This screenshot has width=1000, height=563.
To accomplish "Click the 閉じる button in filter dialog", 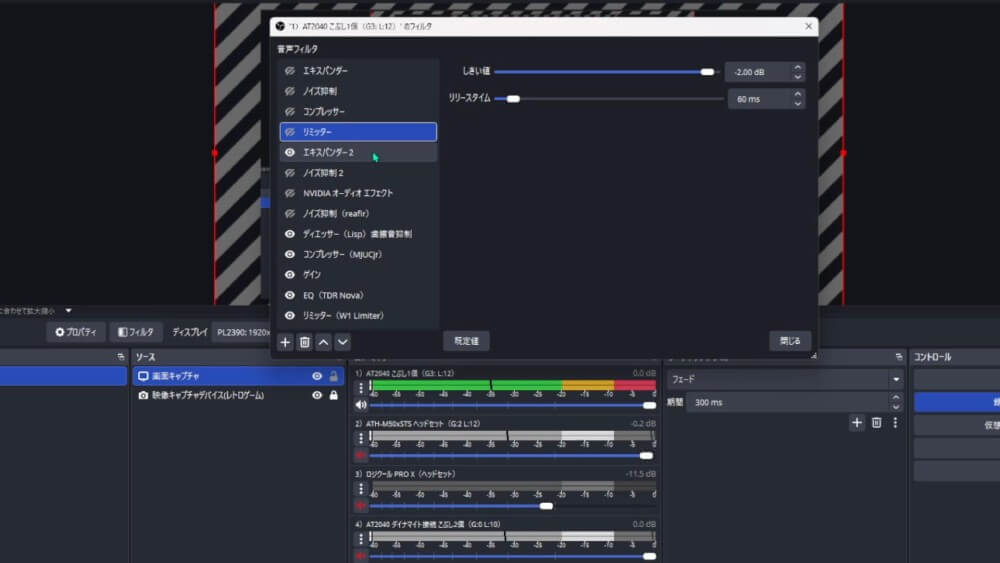I will pyautogui.click(x=790, y=341).
